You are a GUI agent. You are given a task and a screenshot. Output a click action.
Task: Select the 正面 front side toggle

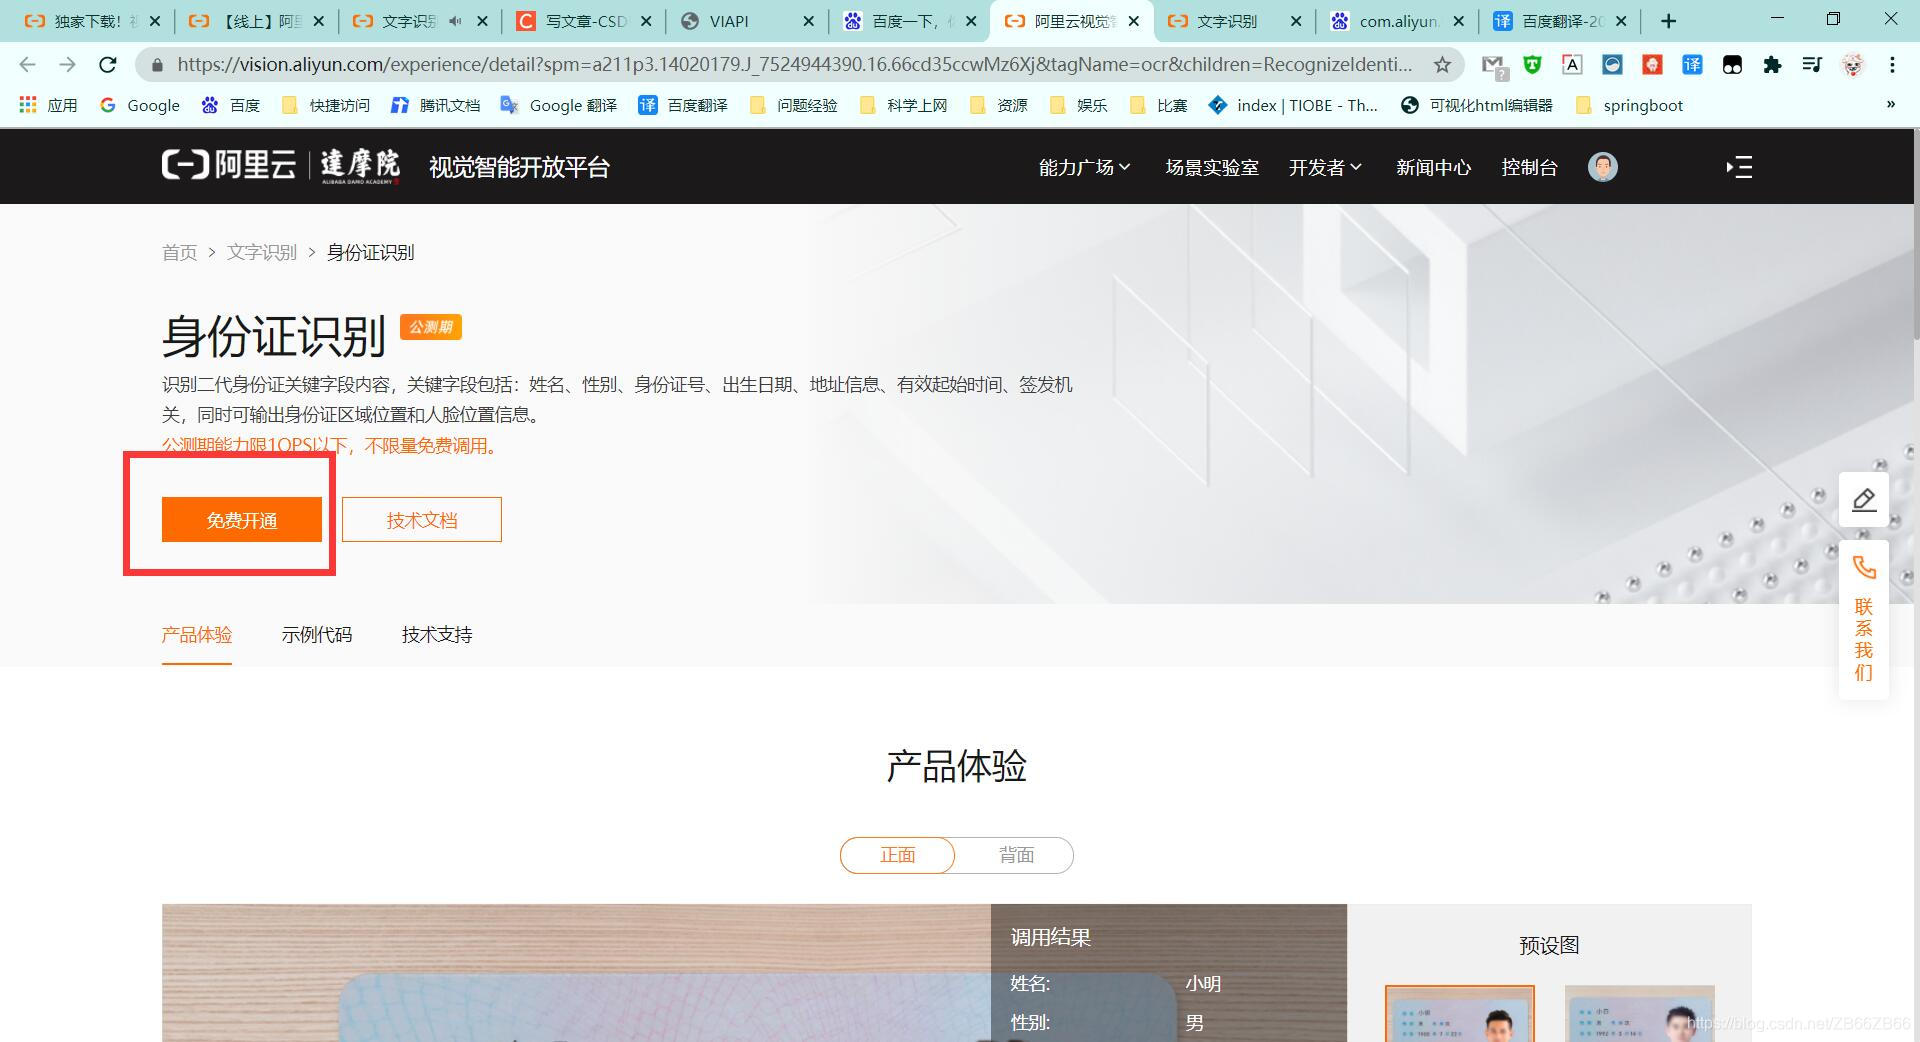897,855
